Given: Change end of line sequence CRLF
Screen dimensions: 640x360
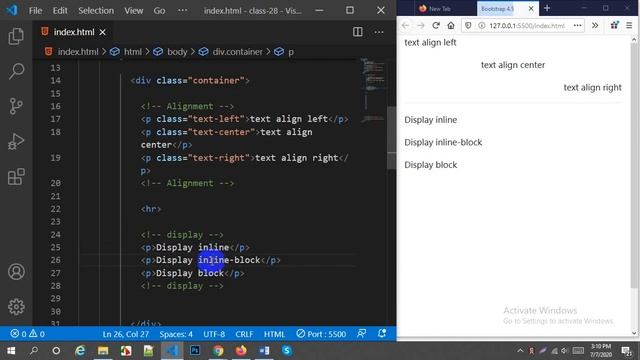Looking at the screenshot, I should click(x=244, y=334).
